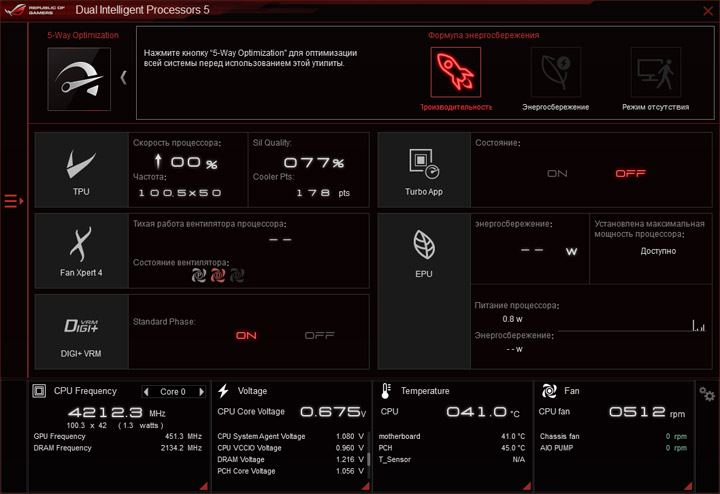Click the GPU Frequency row
The height and width of the screenshot is (494, 720).
118,436
